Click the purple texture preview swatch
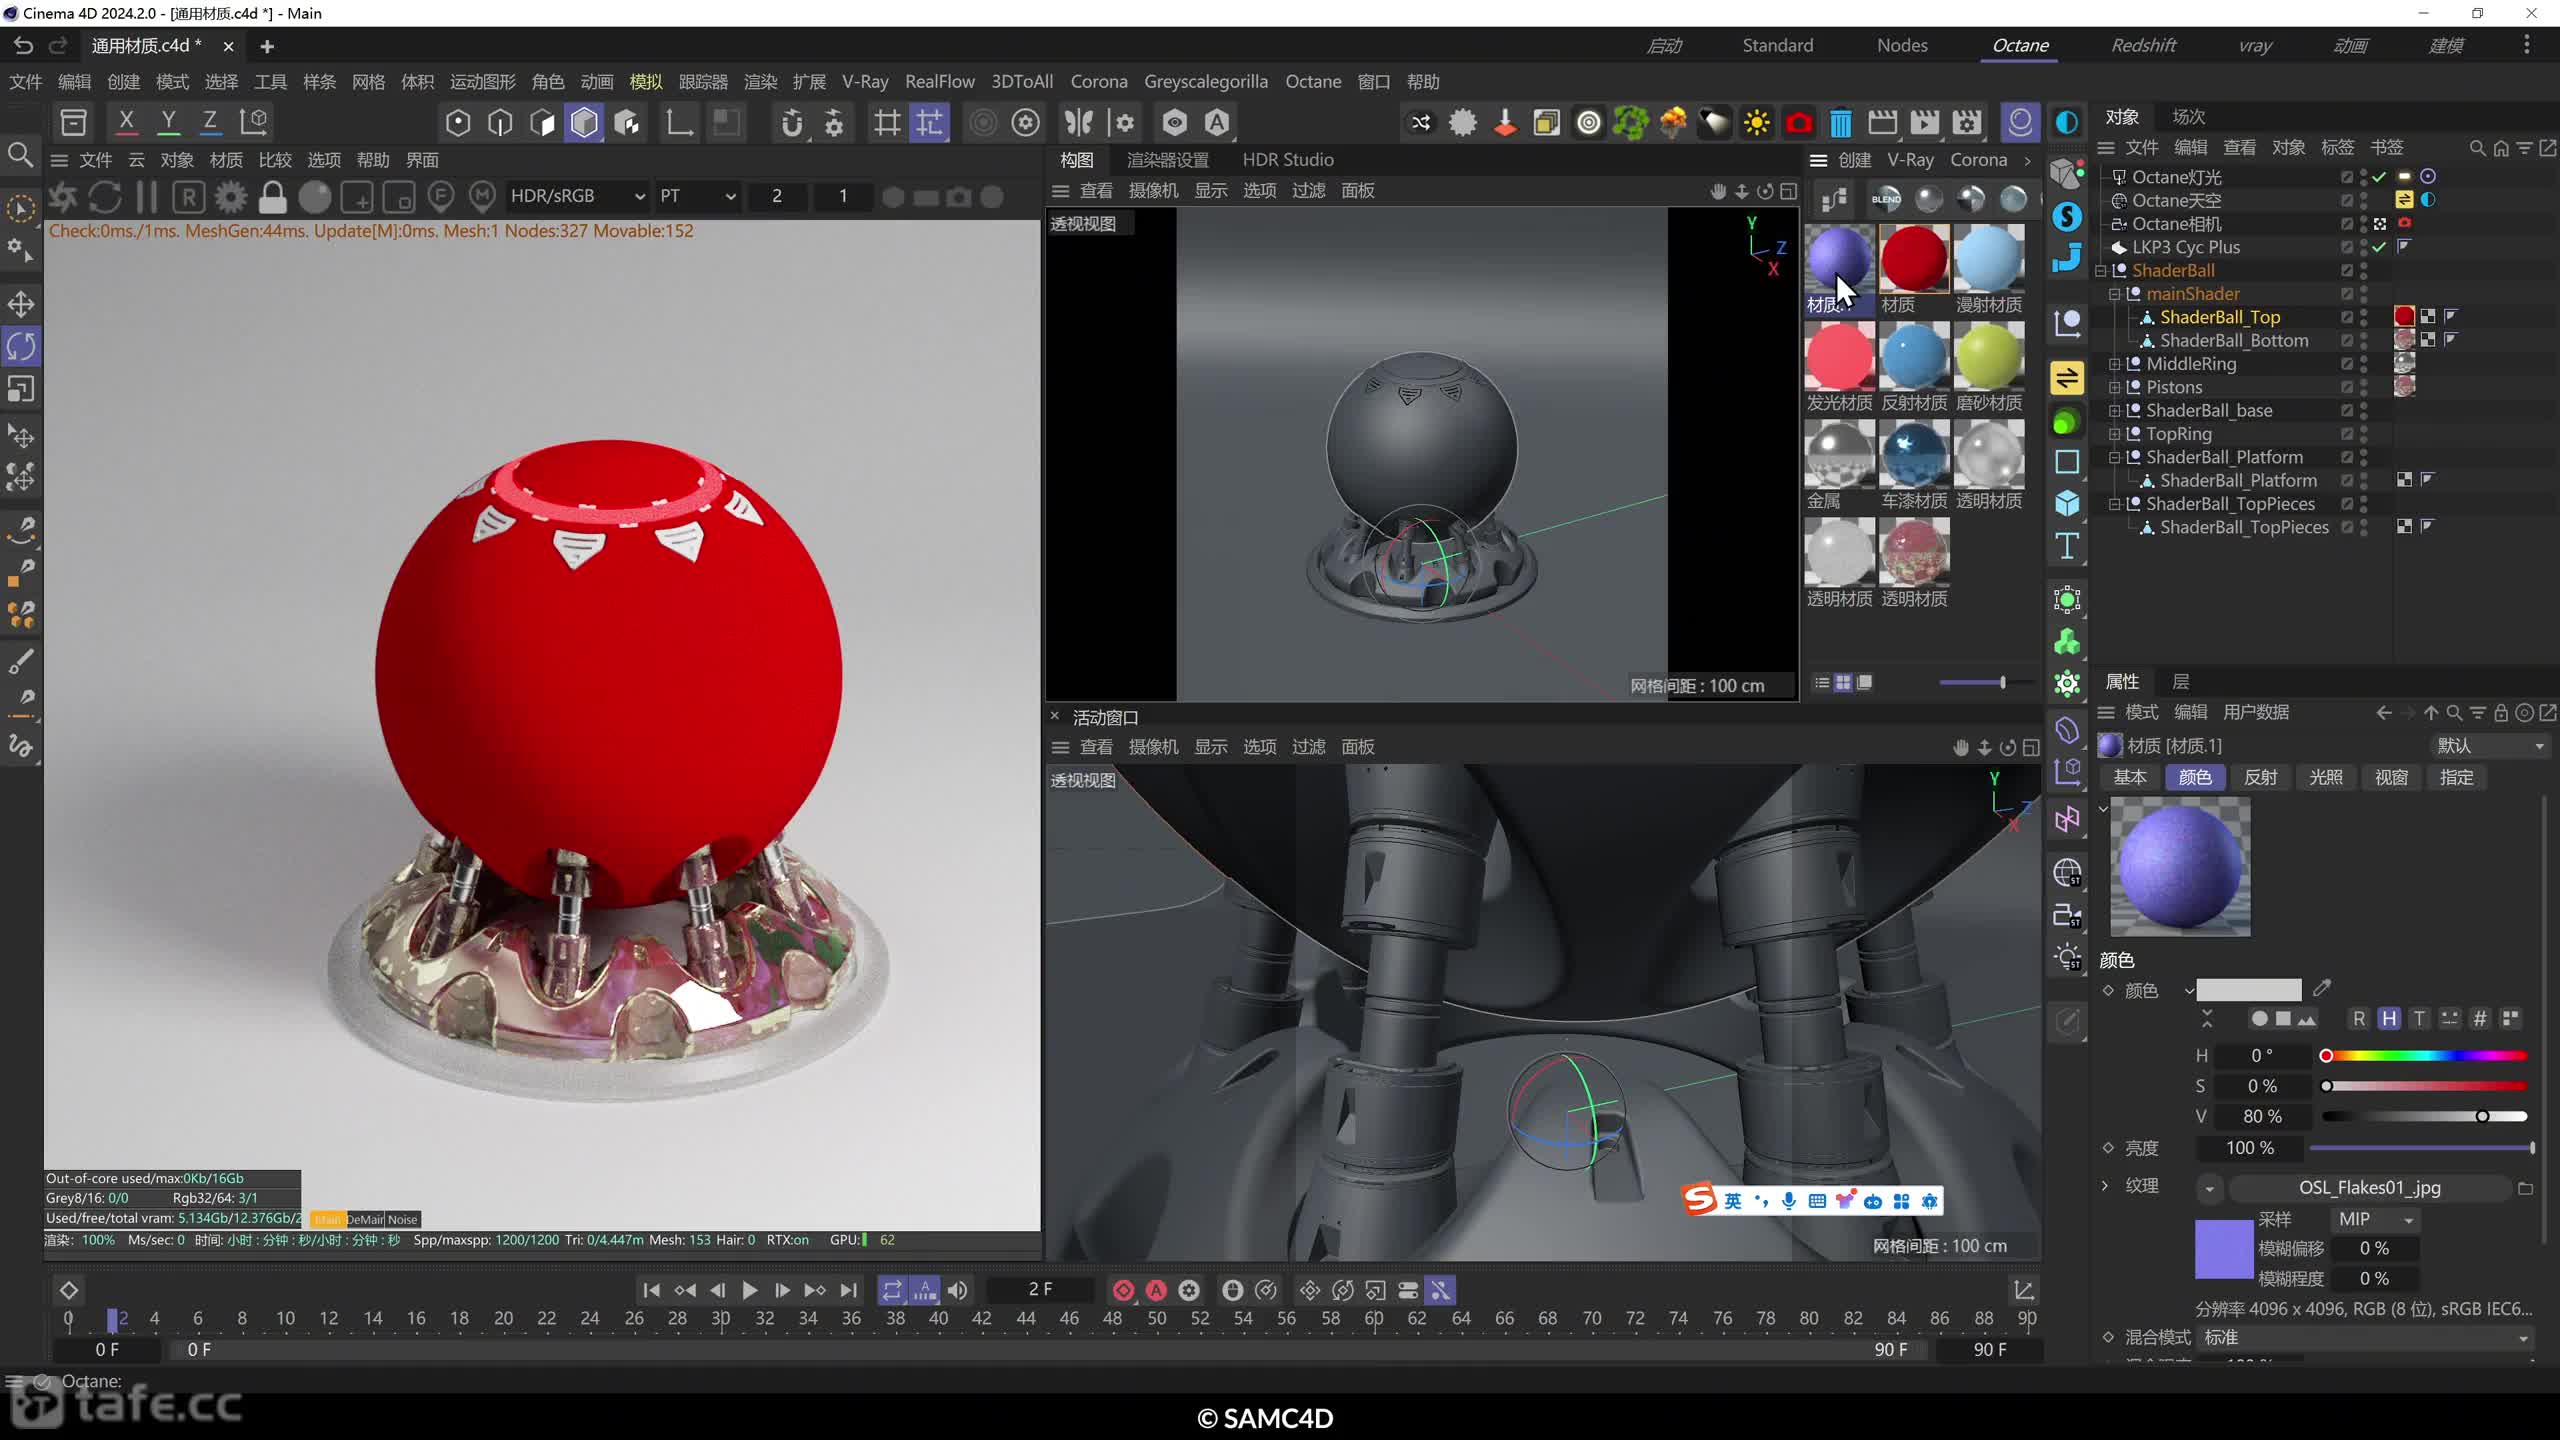 pyautogui.click(x=2223, y=1249)
